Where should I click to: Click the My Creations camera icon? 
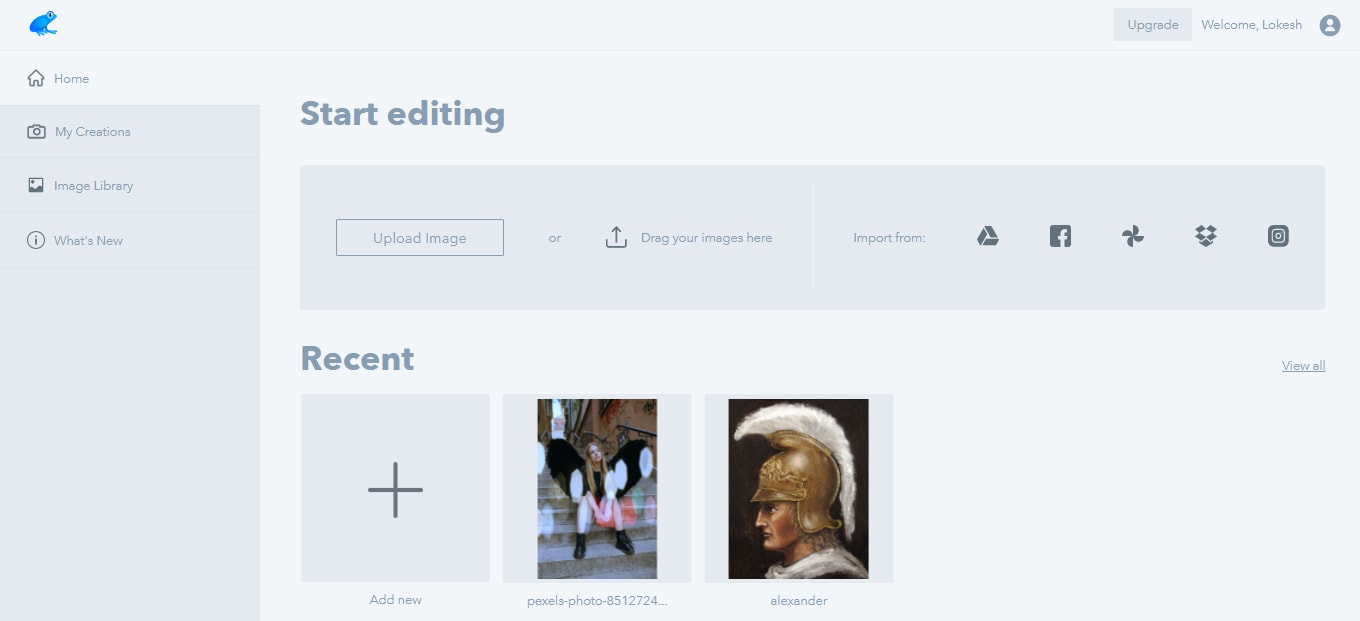[36, 131]
